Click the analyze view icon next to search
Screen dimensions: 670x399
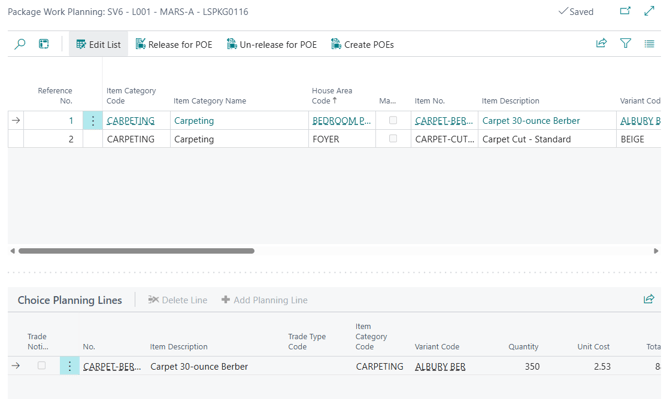point(44,44)
